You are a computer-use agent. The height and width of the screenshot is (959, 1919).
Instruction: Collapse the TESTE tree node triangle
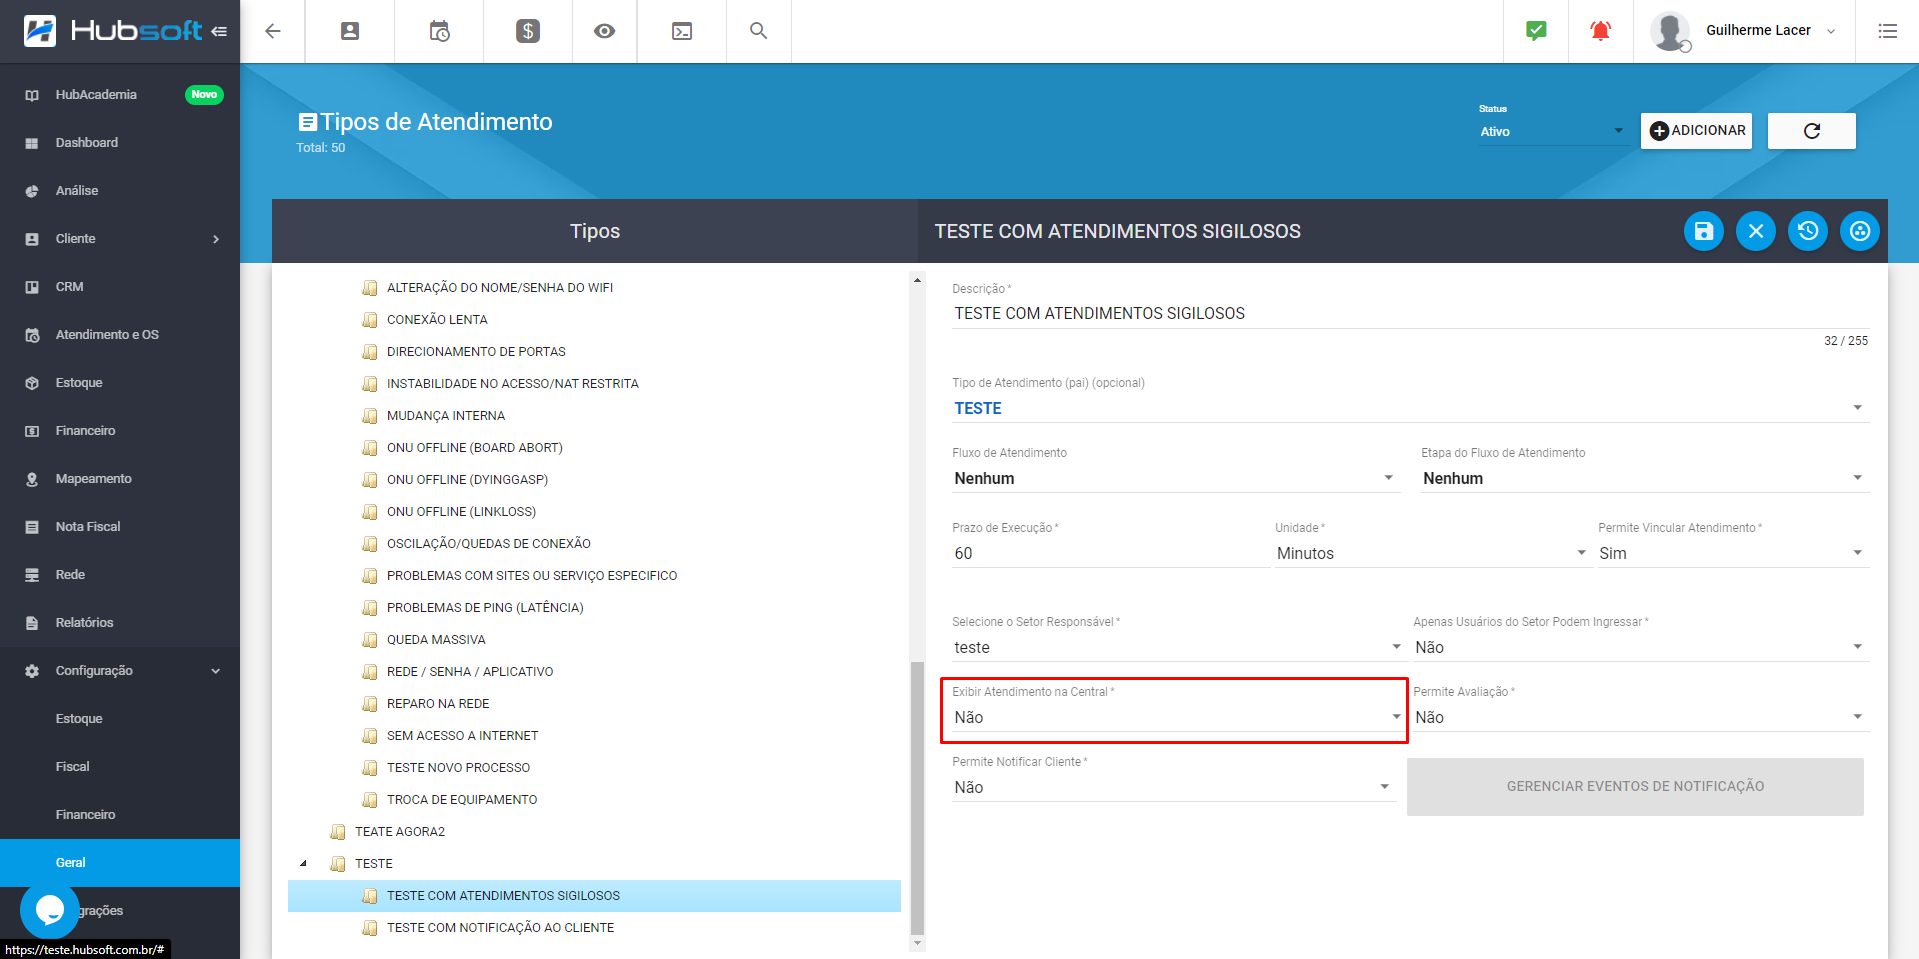(x=304, y=863)
